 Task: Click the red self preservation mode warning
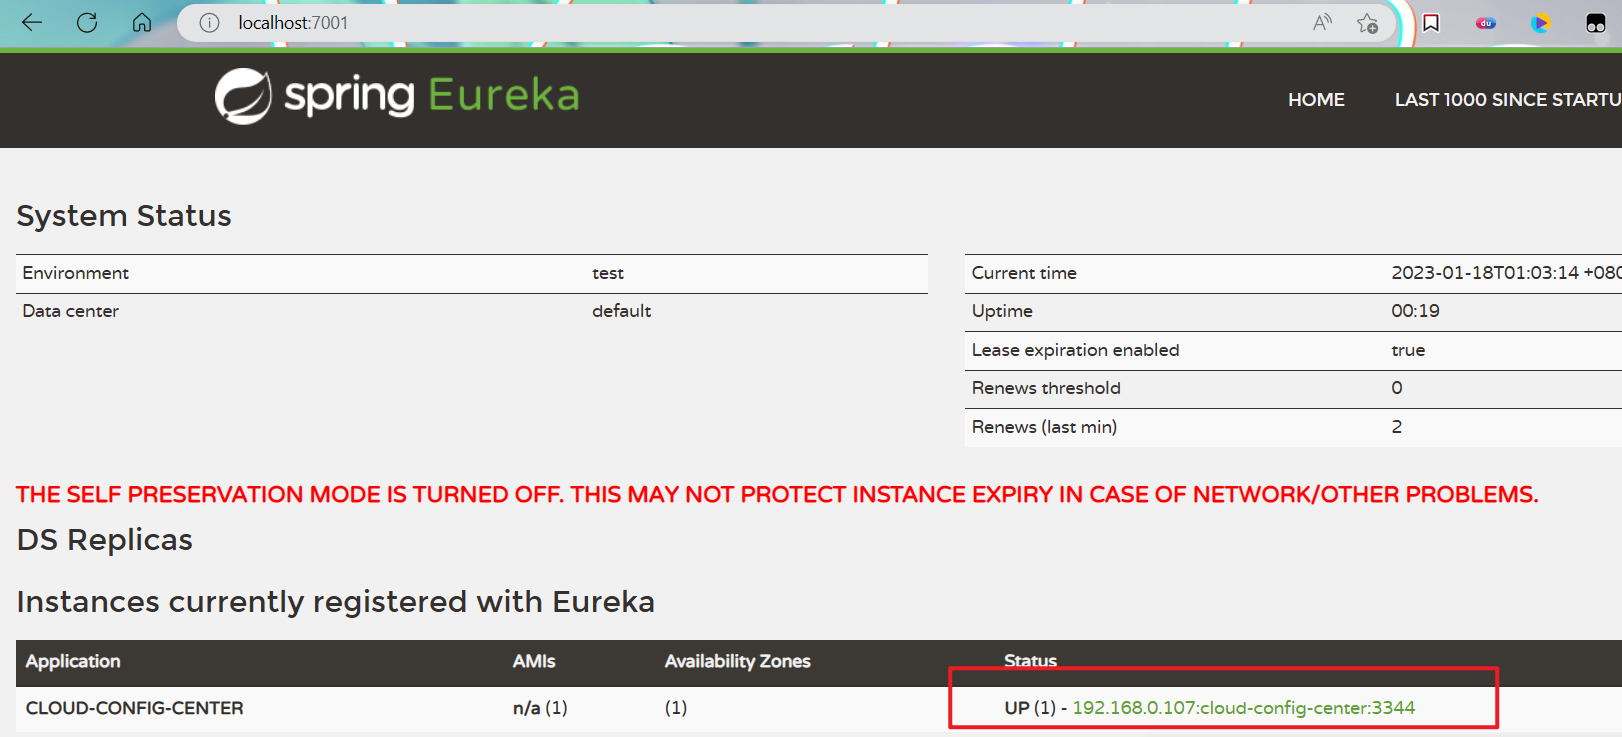pos(777,495)
